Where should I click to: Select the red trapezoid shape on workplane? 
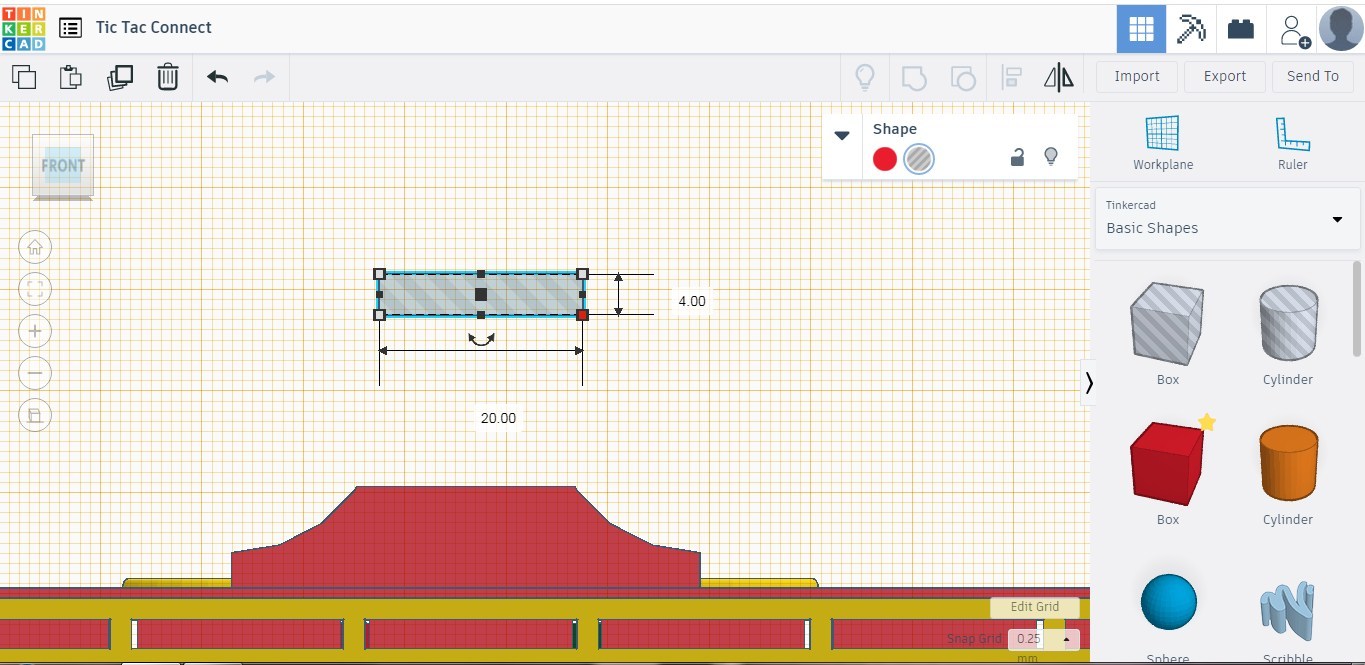[466, 535]
